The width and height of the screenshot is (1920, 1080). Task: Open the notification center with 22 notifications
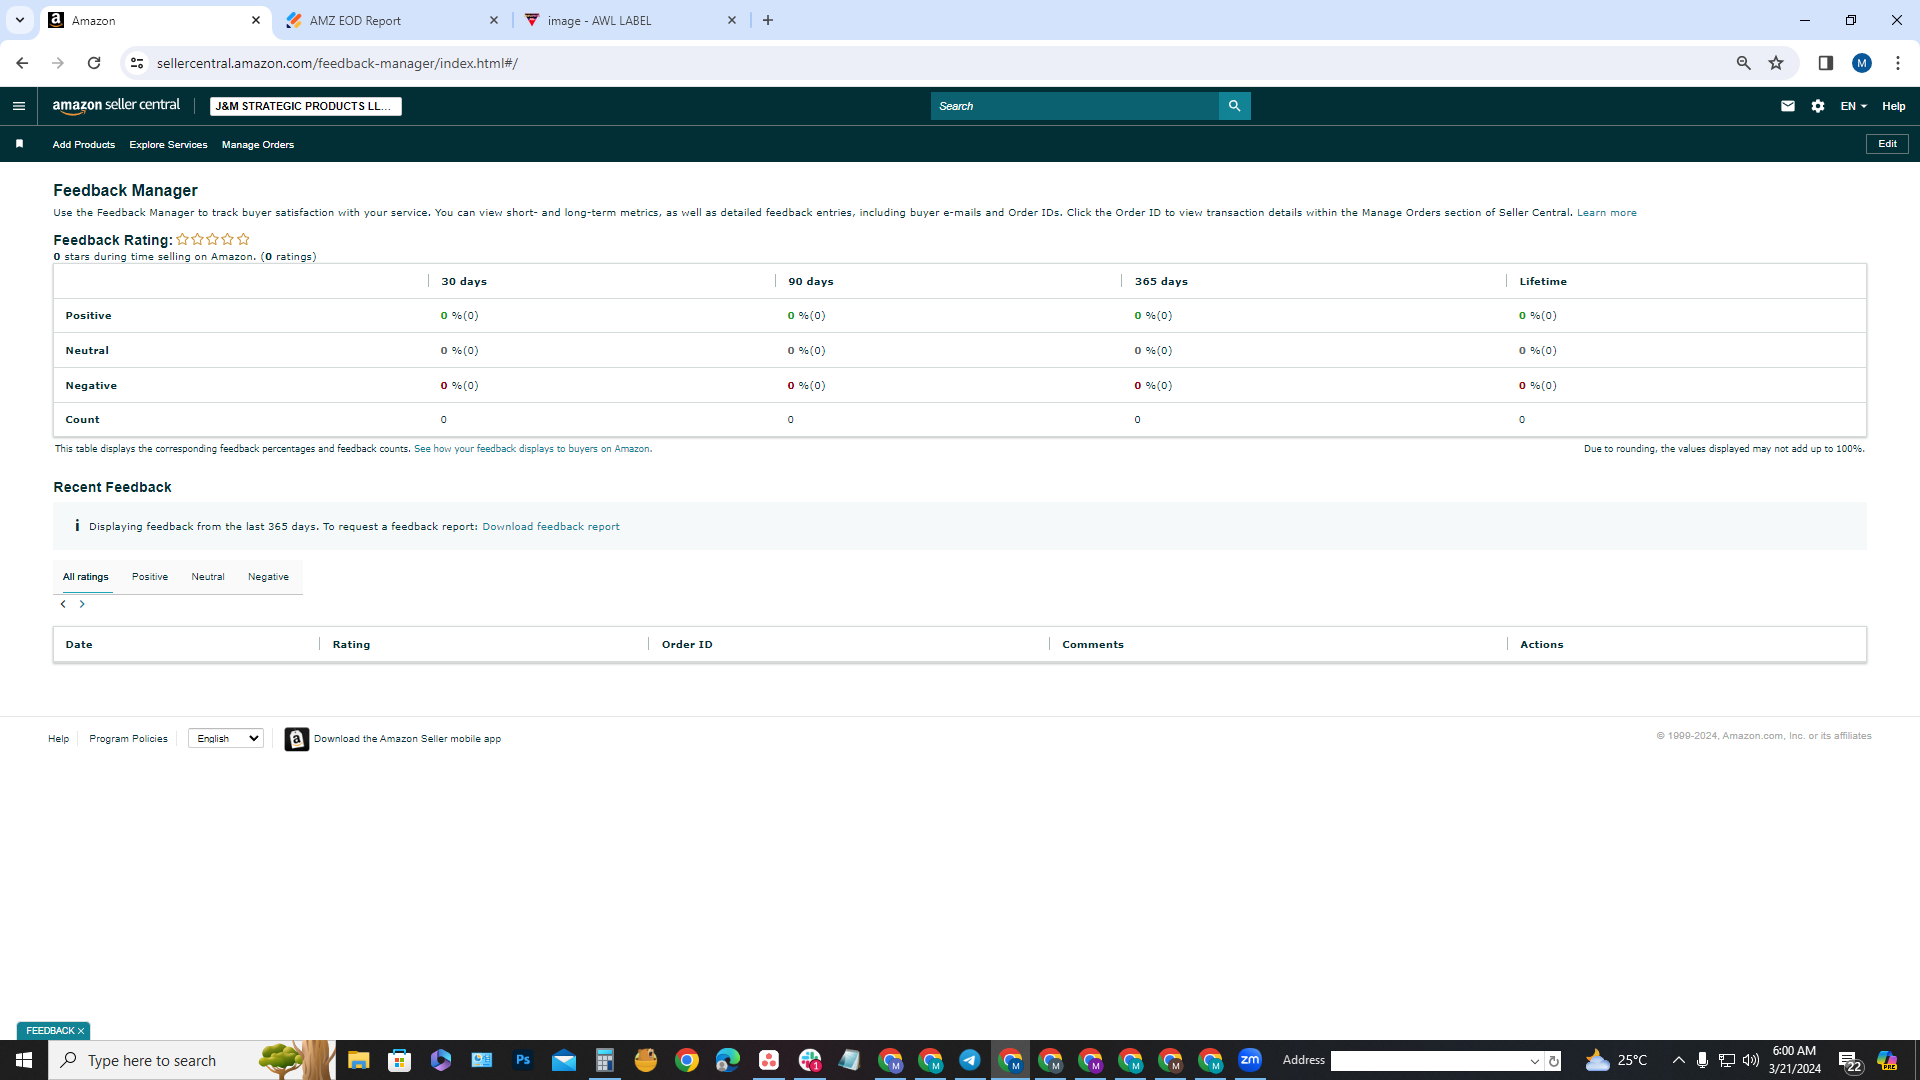pos(1850,1061)
